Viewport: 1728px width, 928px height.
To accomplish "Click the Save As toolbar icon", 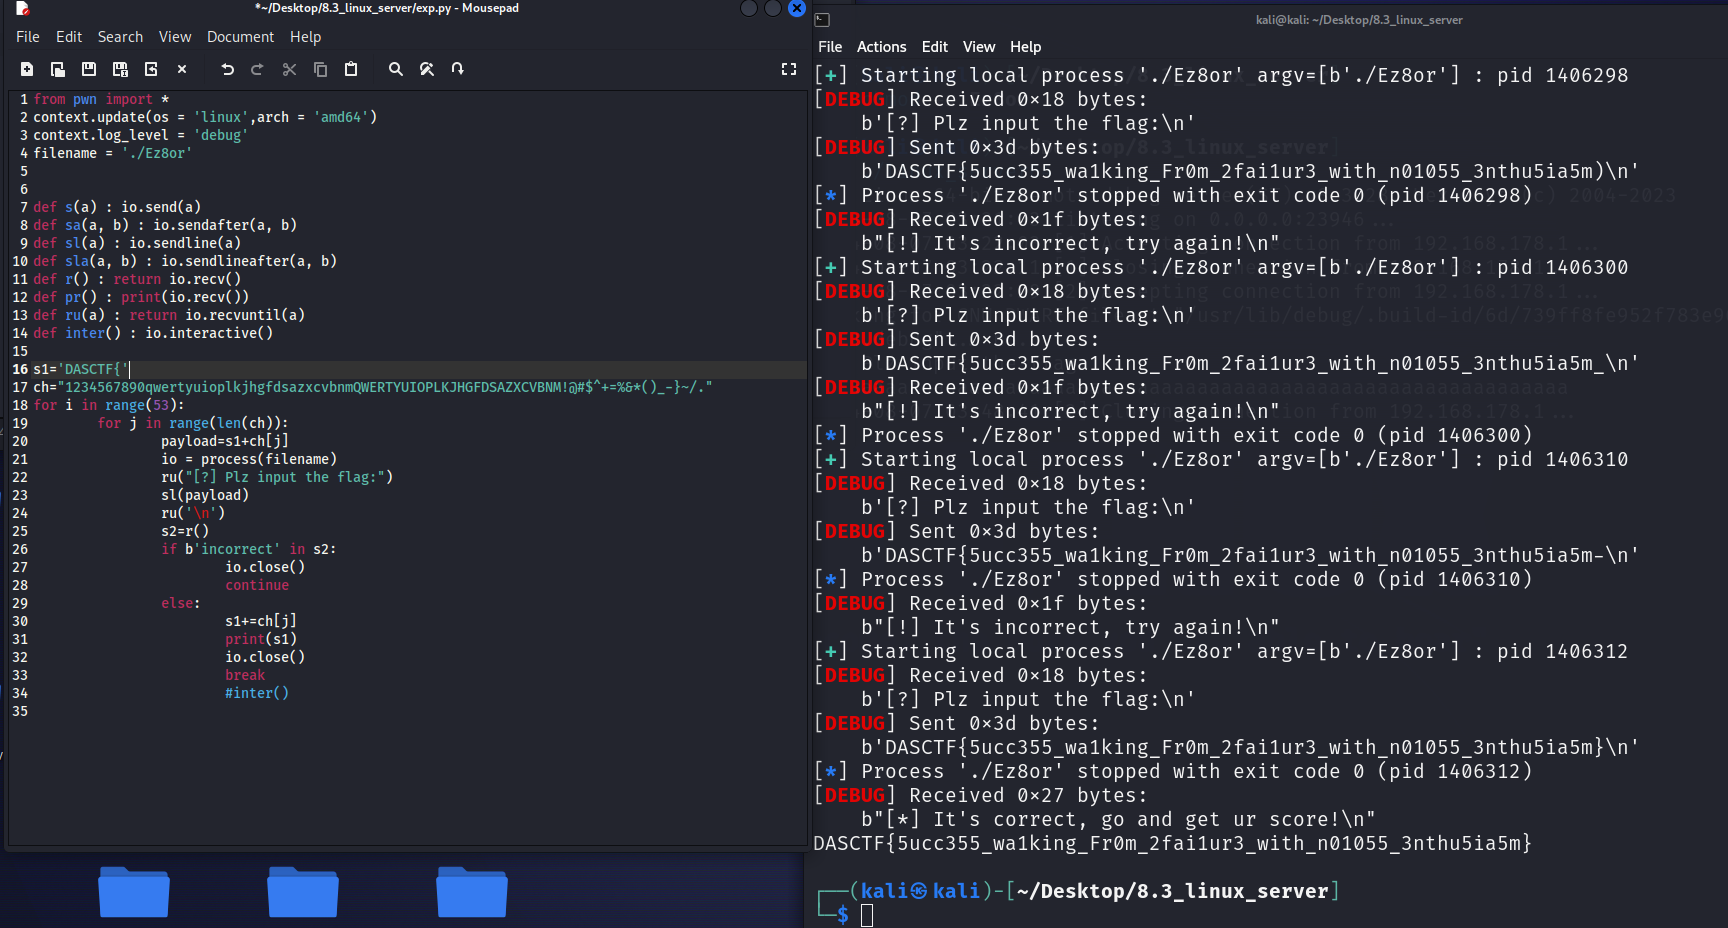I will [x=120, y=69].
